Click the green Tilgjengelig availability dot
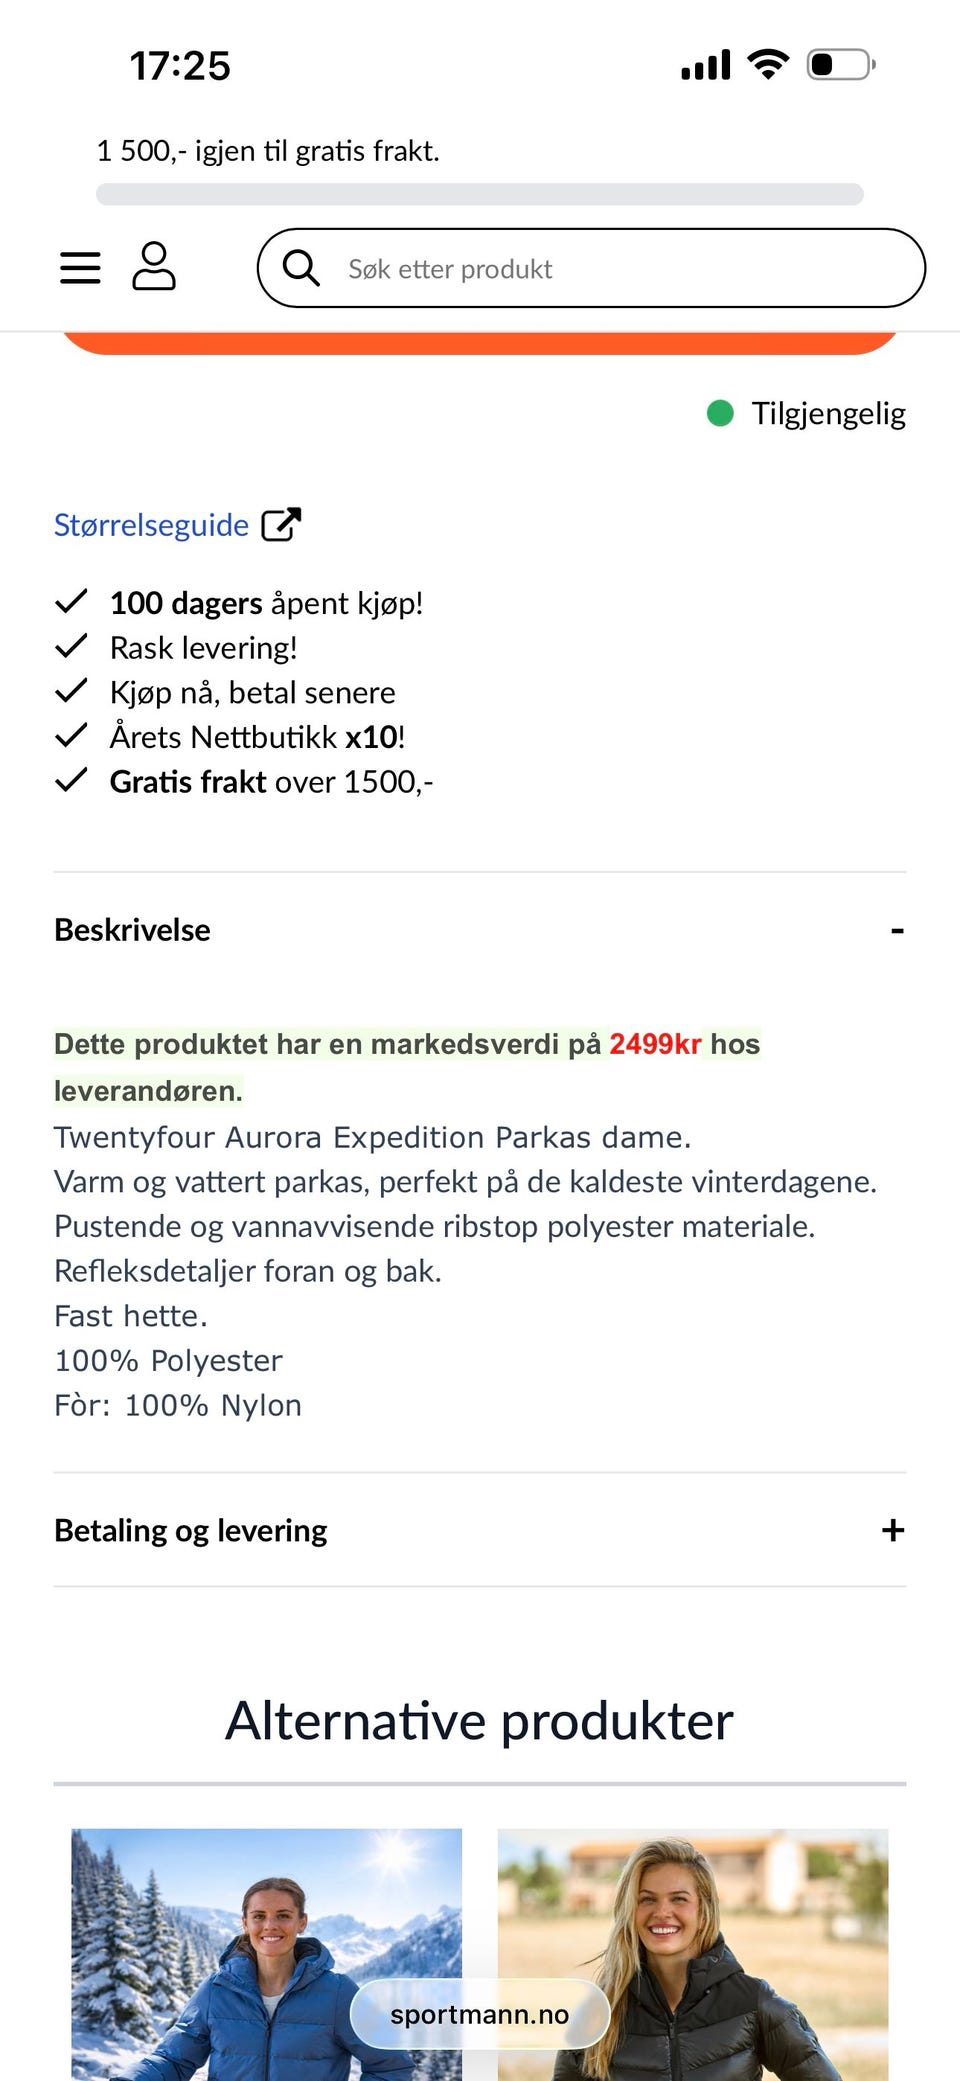Screen dimensions: 960x2081 [720, 412]
